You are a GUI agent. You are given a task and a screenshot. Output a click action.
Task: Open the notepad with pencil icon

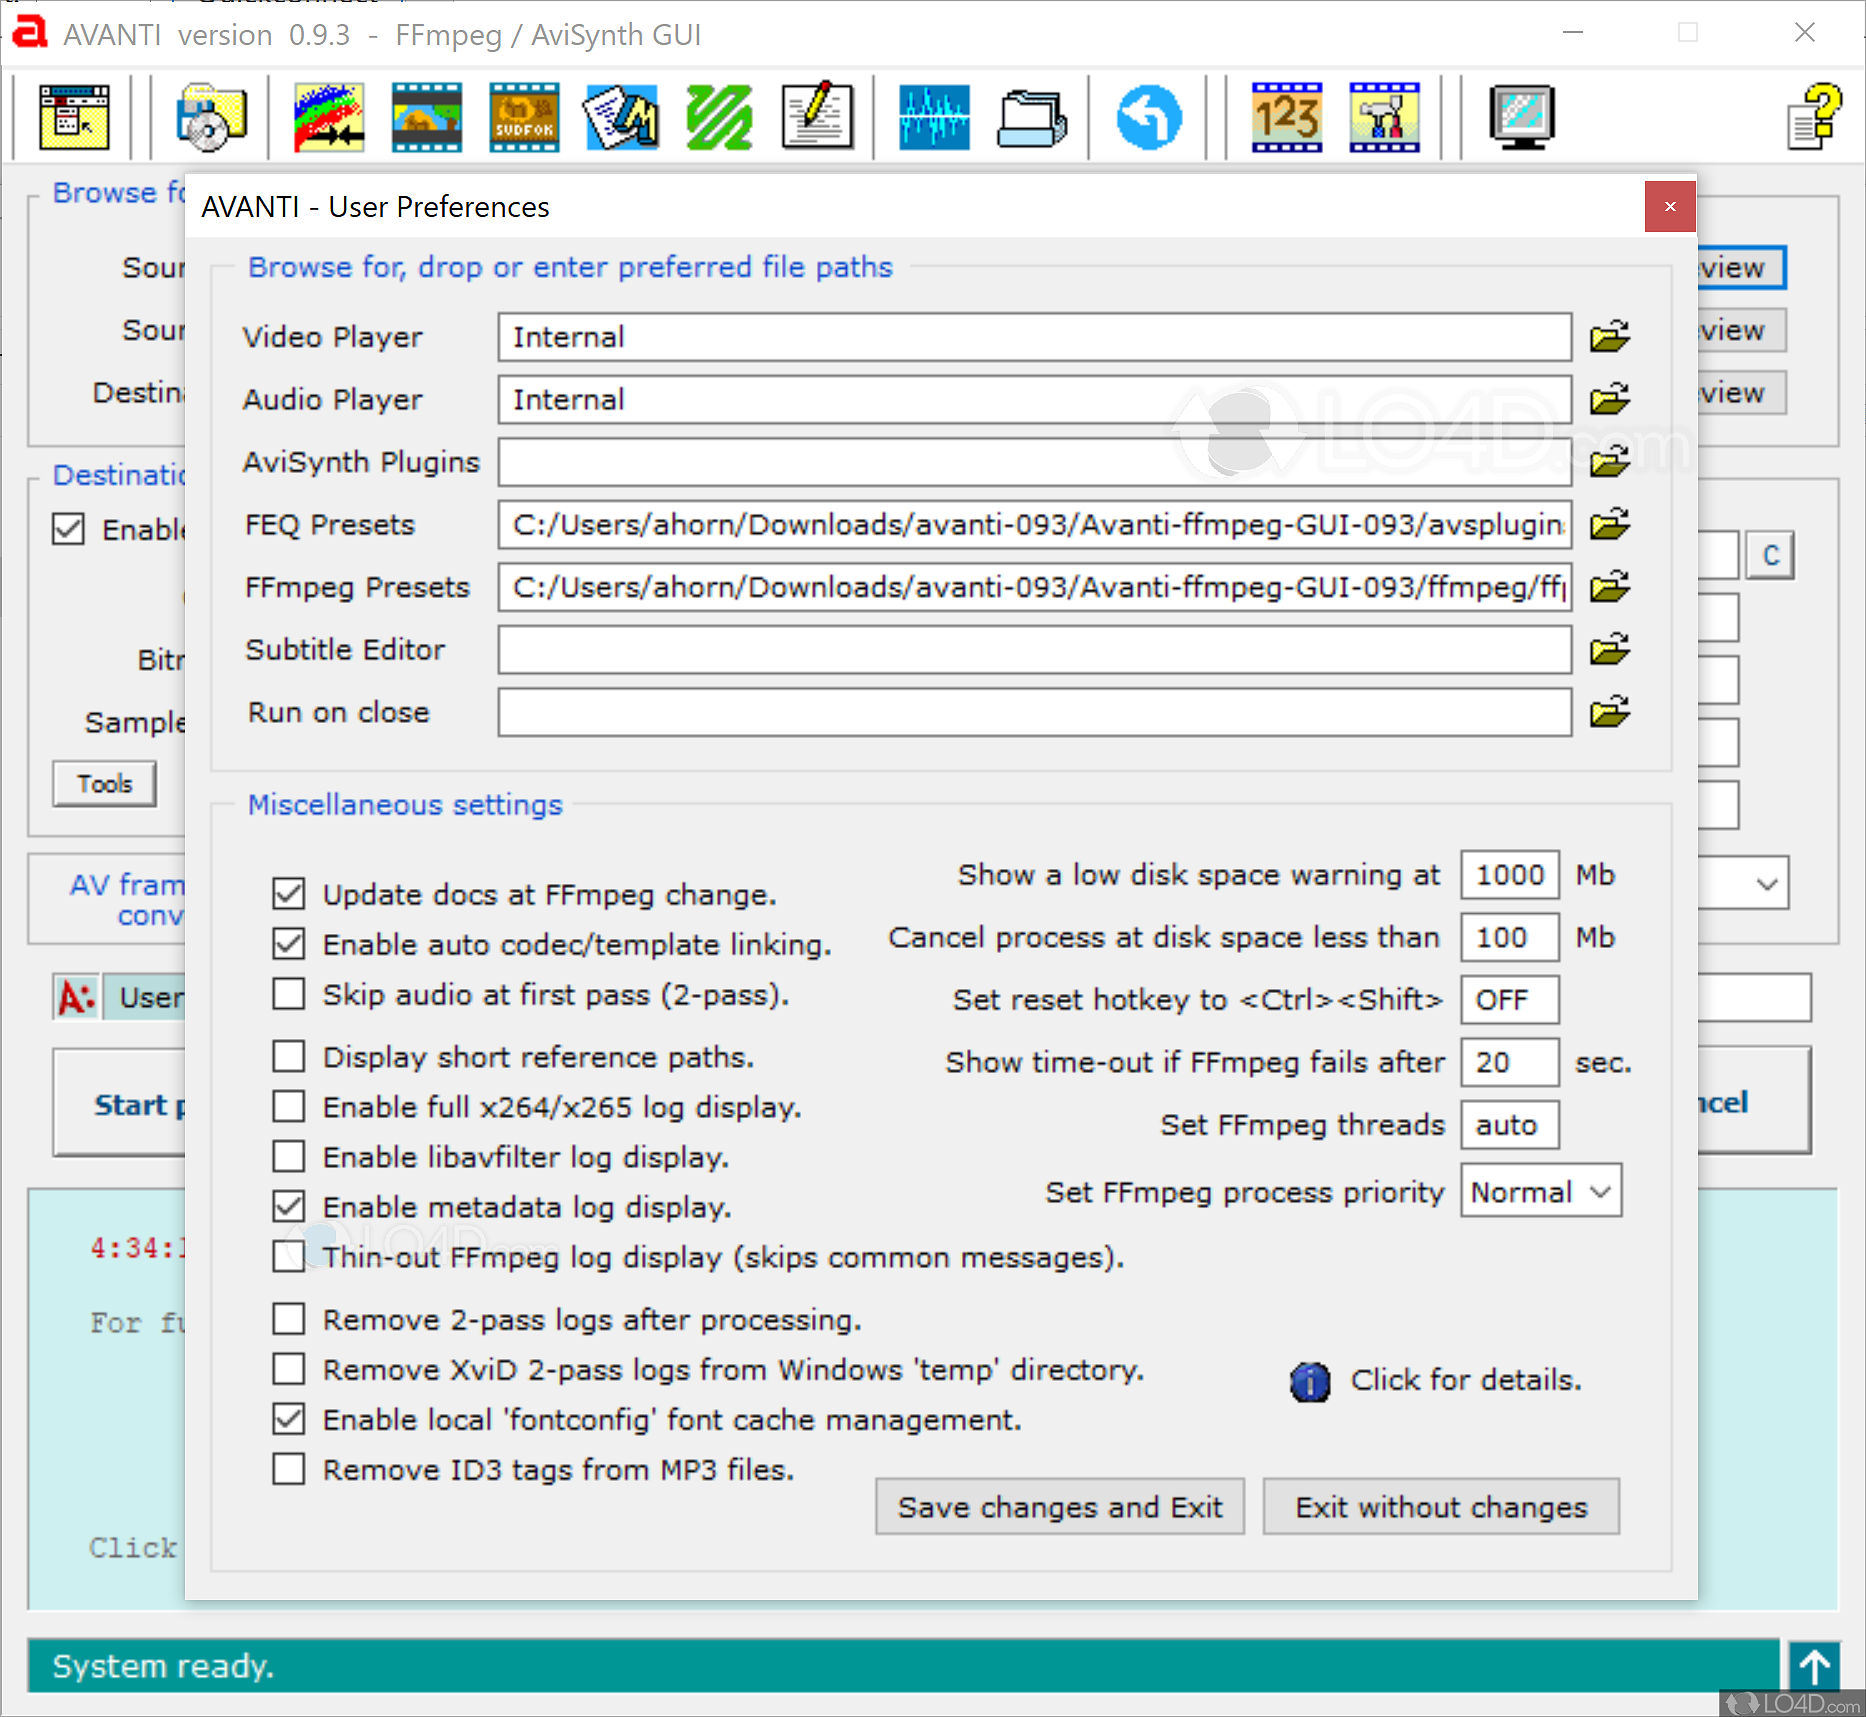tap(817, 118)
